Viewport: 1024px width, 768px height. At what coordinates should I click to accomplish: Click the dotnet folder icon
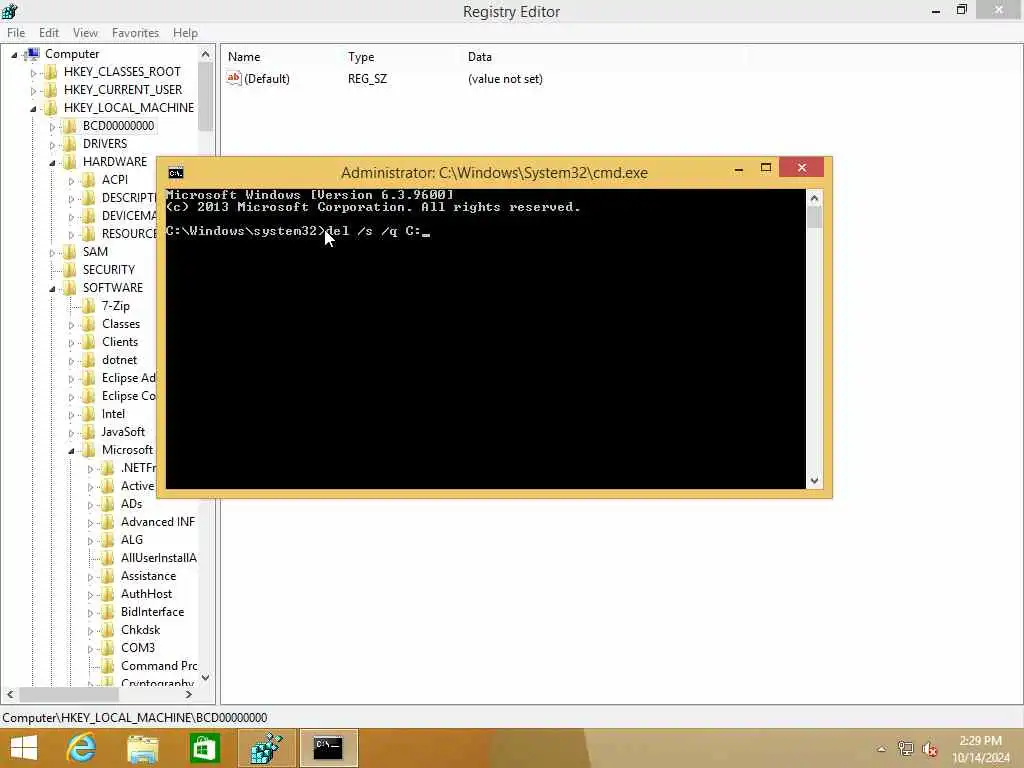[x=88, y=360]
